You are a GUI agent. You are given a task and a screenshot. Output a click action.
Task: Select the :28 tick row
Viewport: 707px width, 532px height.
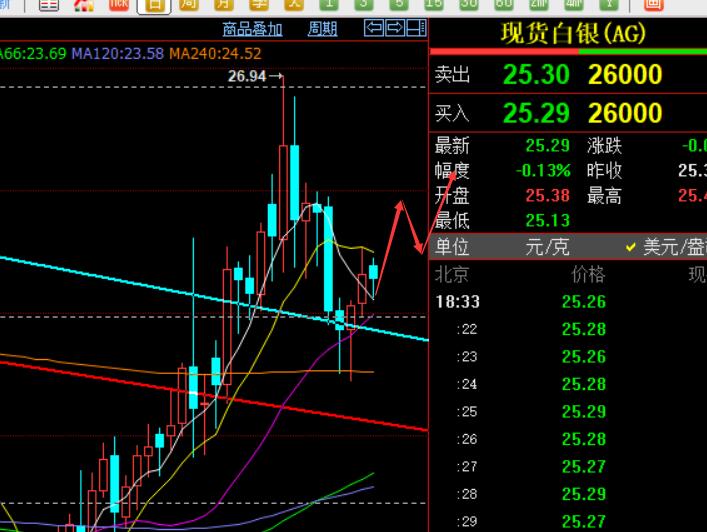pos(568,494)
